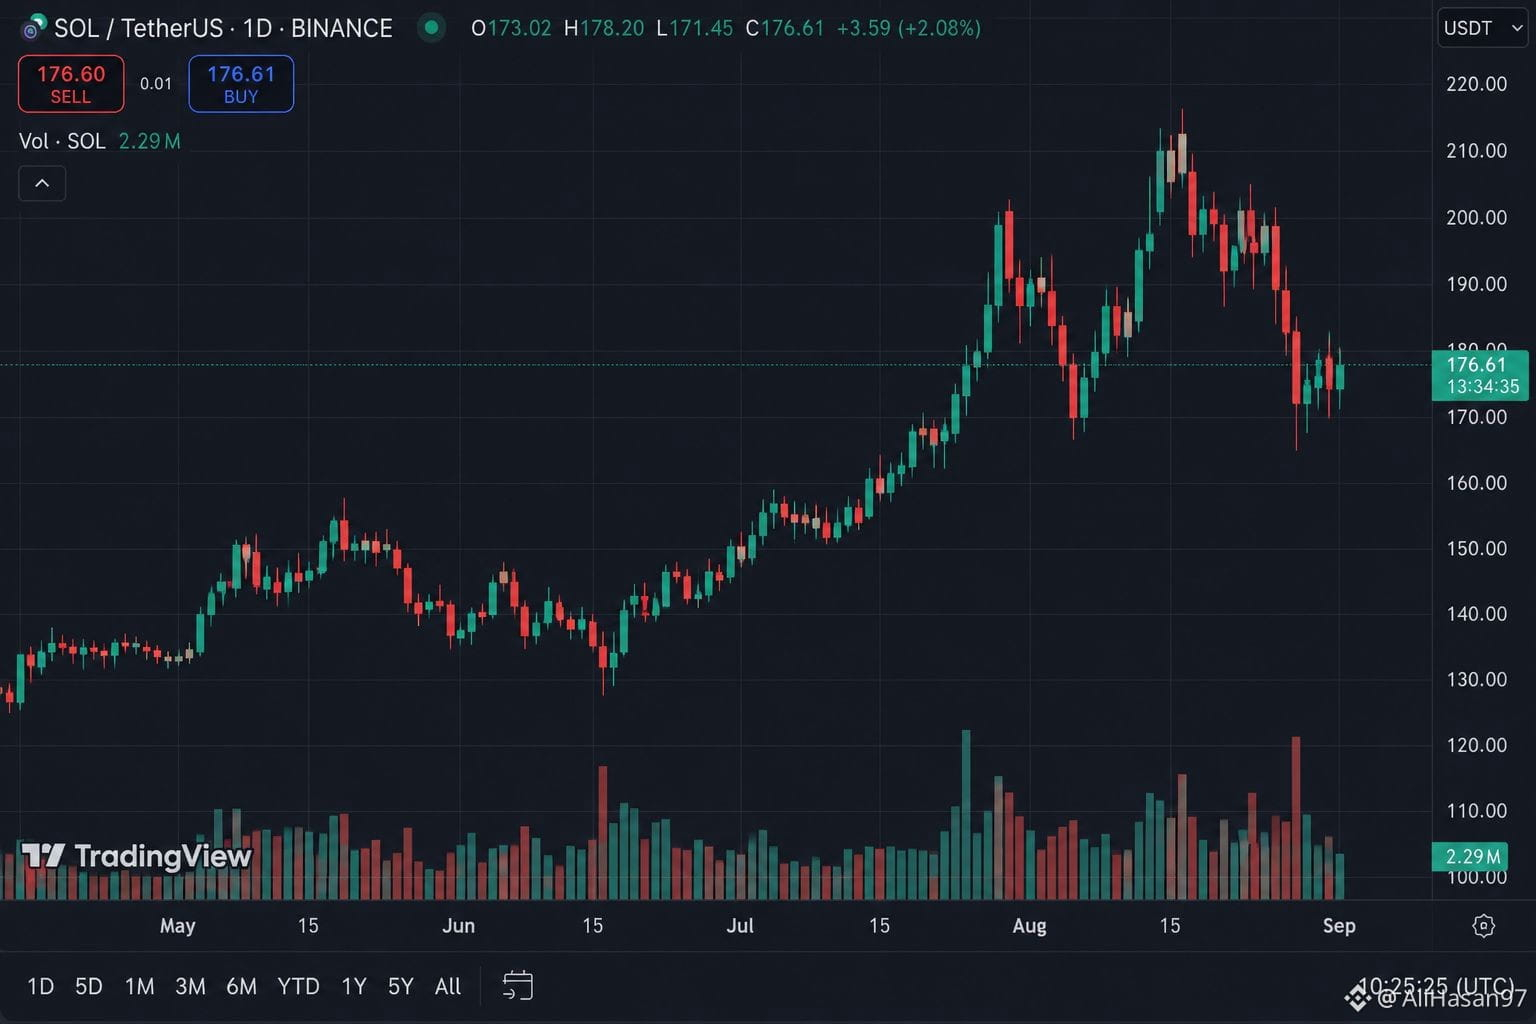Click the Sep label on time axis
The width and height of the screenshot is (1536, 1024).
pyautogui.click(x=1339, y=926)
